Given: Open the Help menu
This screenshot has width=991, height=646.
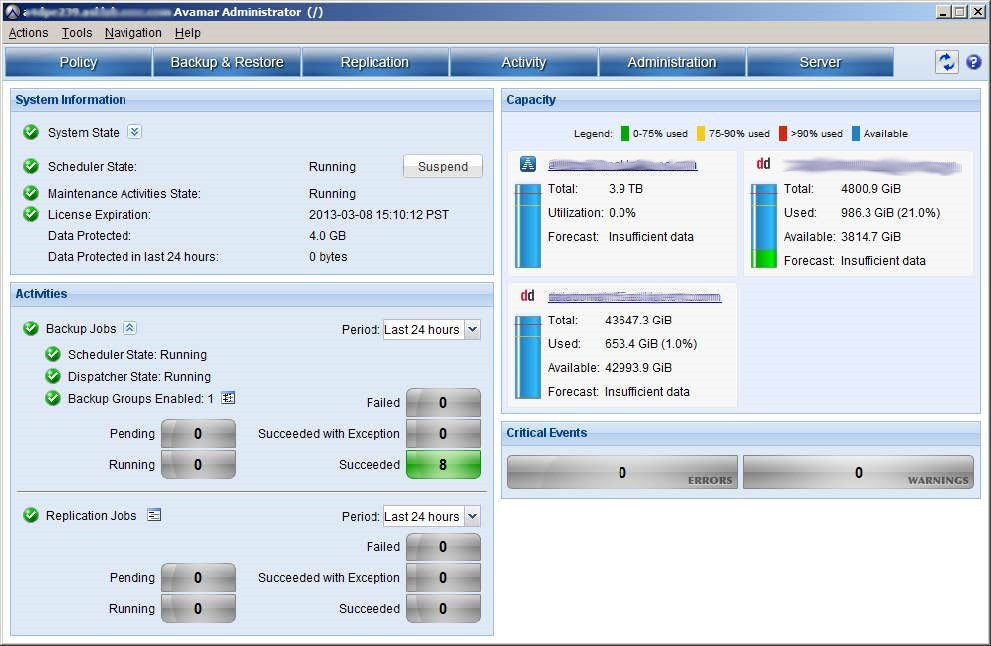Looking at the screenshot, I should (x=188, y=33).
